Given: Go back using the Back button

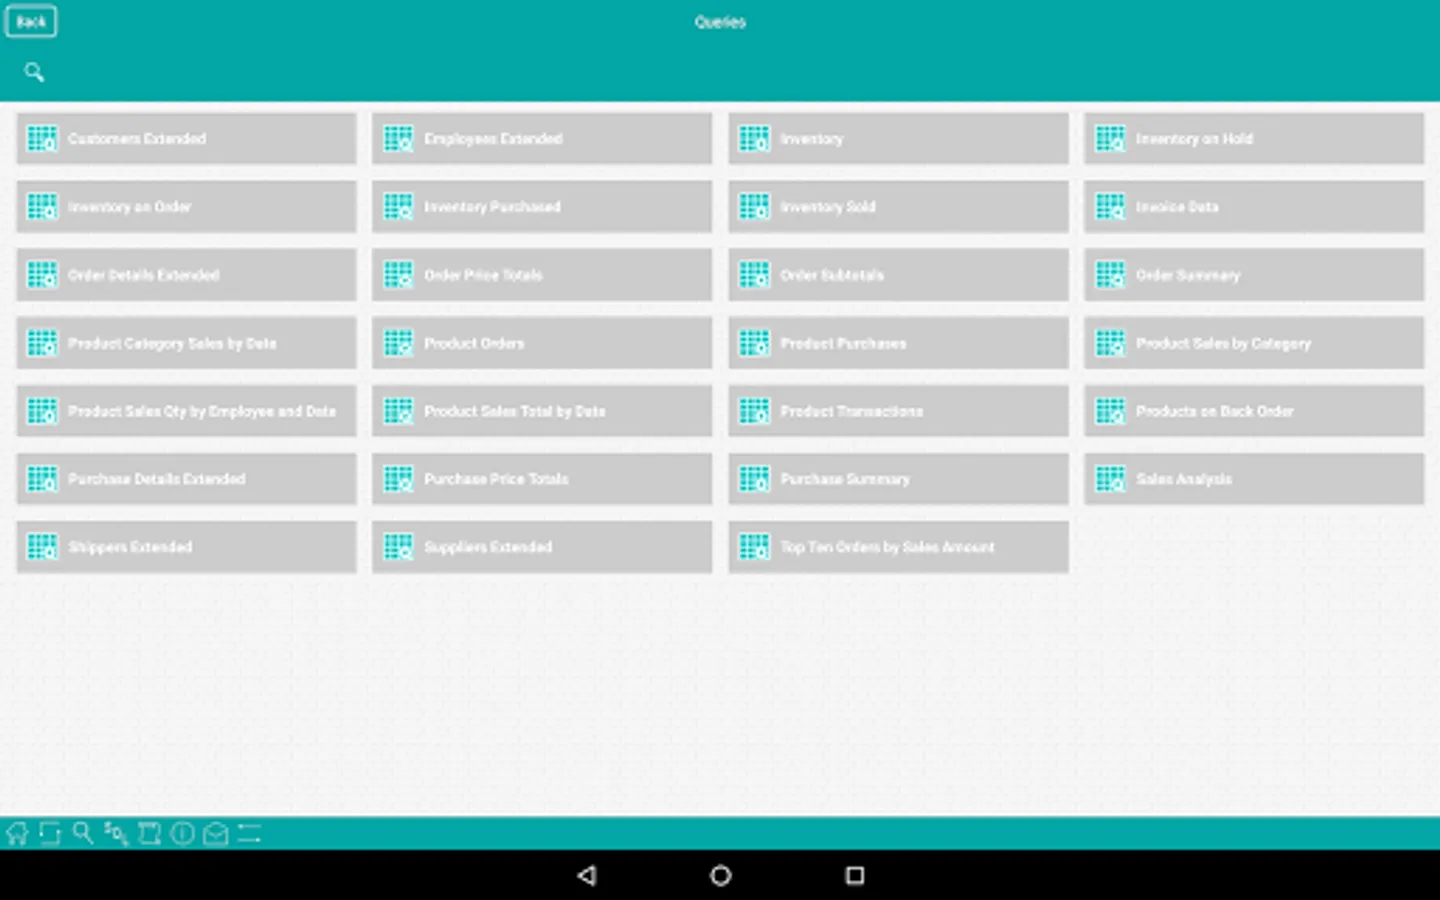Looking at the screenshot, I should [x=31, y=21].
